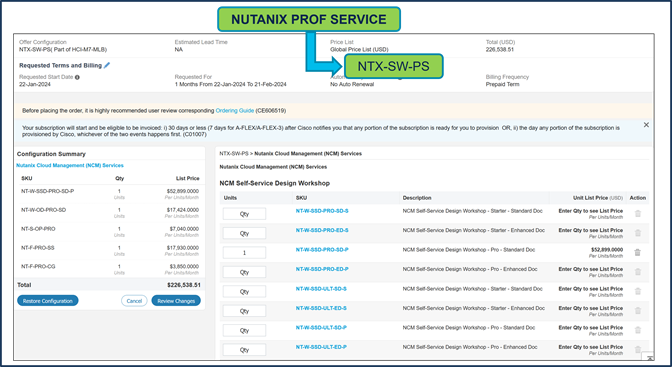Image resolution: width=672 pixels, height=367 pixels.
Task: Open SKU link NT-W-SSD-ULT-SD-S
Action: coord(321,289)
